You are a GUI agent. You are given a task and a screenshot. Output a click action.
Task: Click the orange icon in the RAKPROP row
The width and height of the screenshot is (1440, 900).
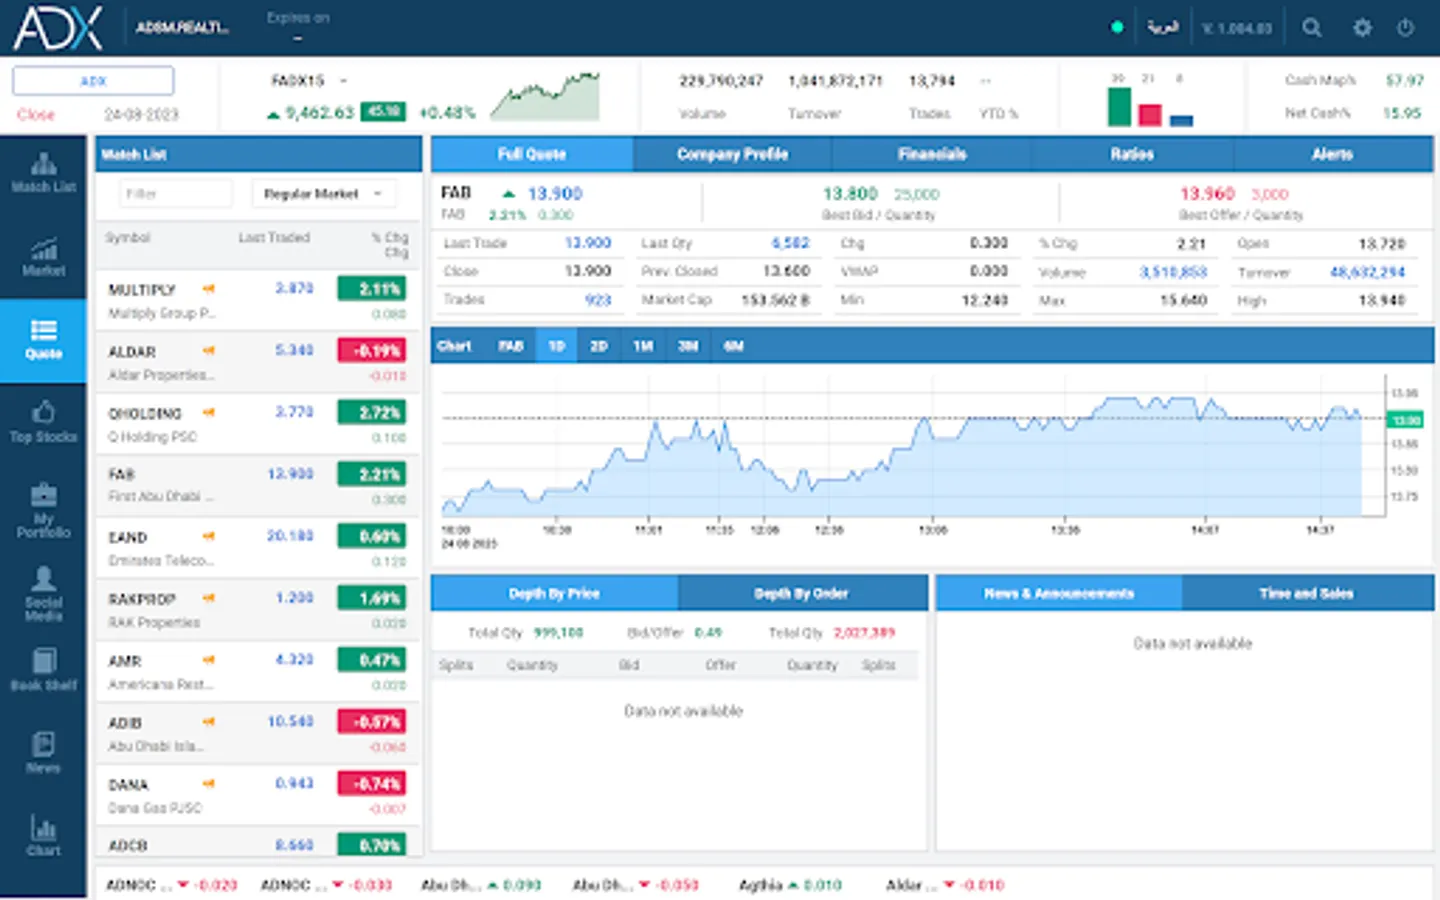[x=209, y=598]
